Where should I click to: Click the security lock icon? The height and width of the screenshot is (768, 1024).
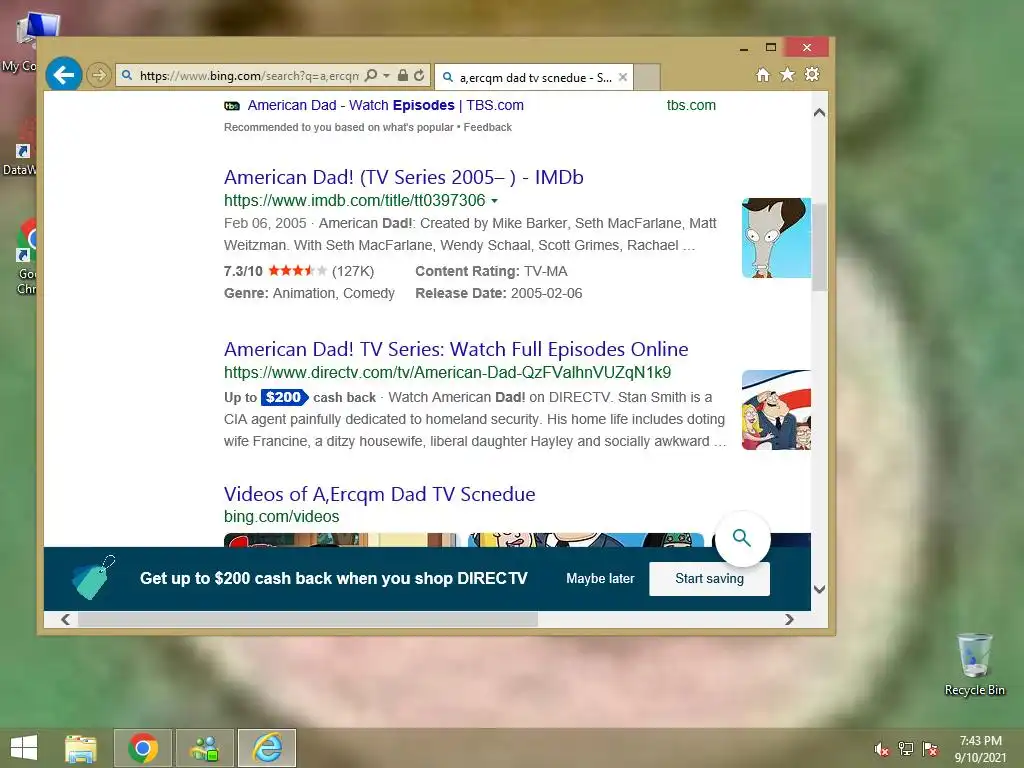pos(403,75)
